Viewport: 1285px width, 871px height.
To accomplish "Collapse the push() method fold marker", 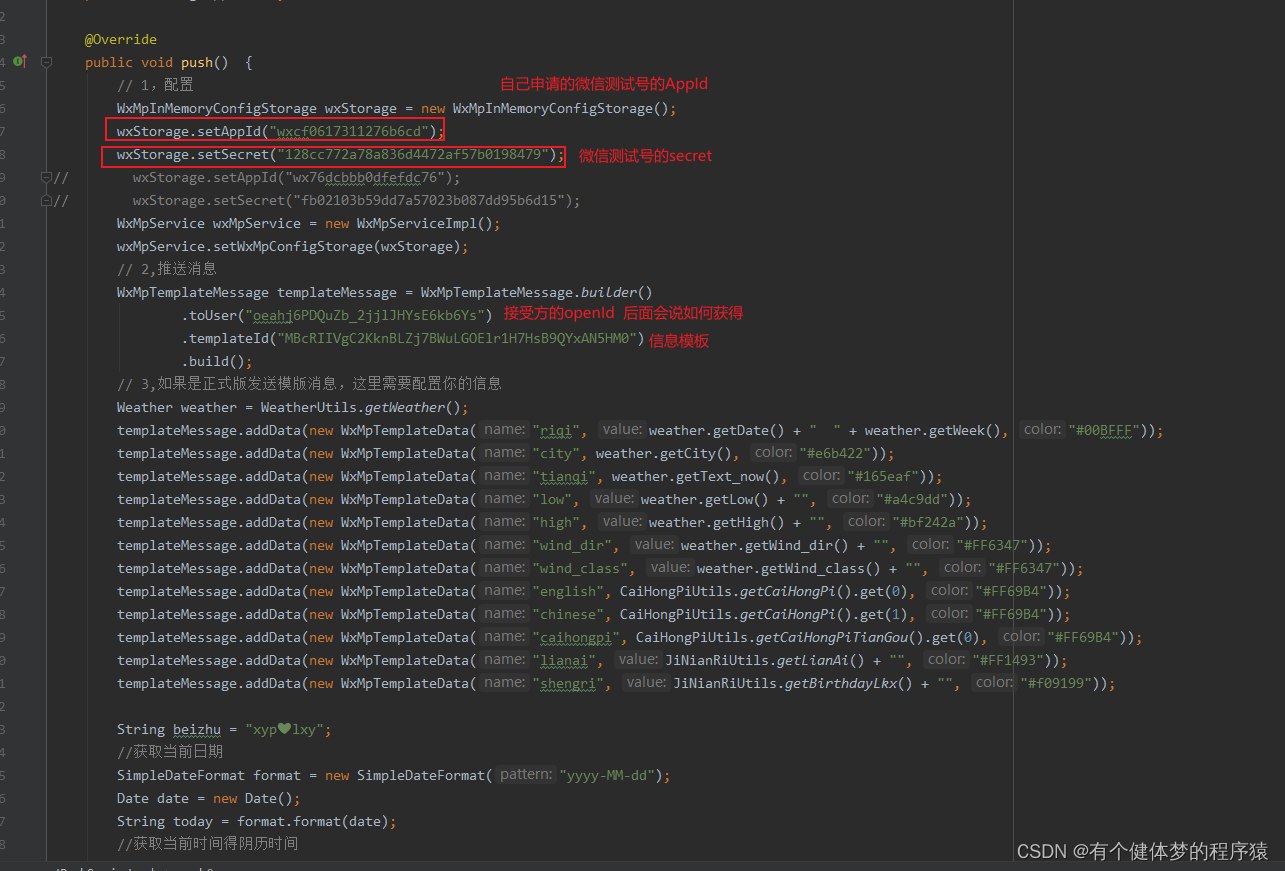I will tap(46, 62).
